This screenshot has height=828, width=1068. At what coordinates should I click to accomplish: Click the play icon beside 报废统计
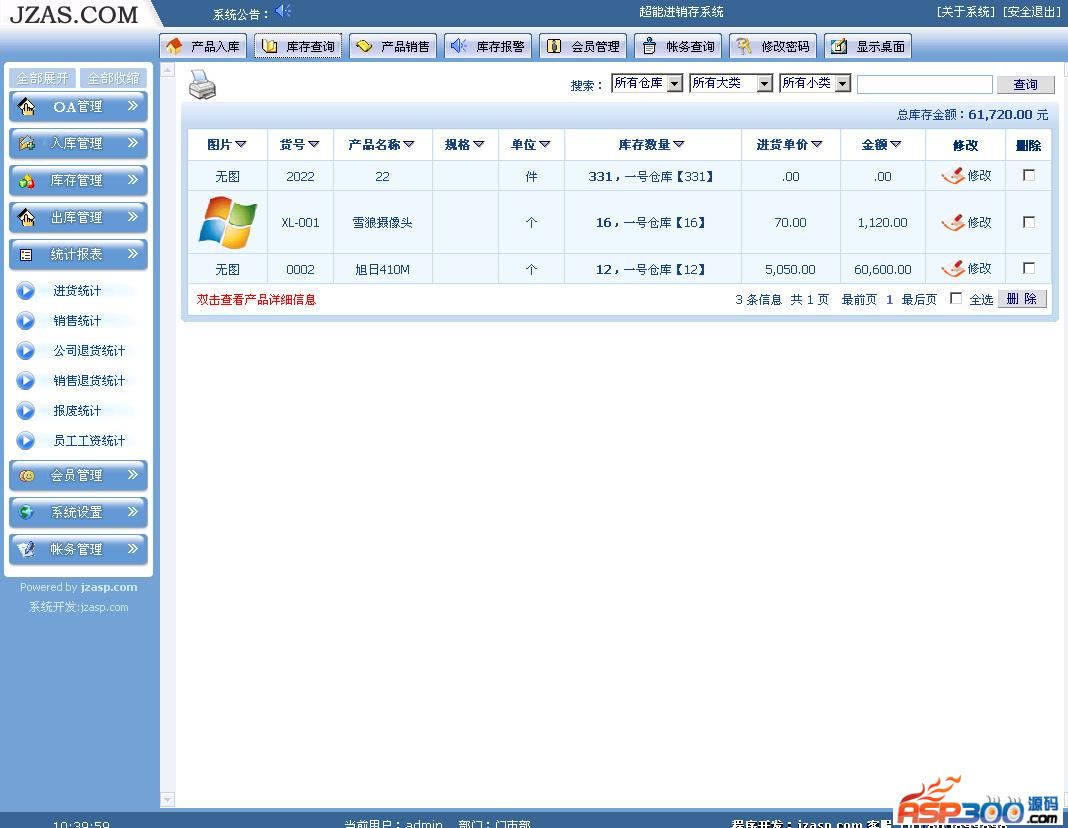25,411
